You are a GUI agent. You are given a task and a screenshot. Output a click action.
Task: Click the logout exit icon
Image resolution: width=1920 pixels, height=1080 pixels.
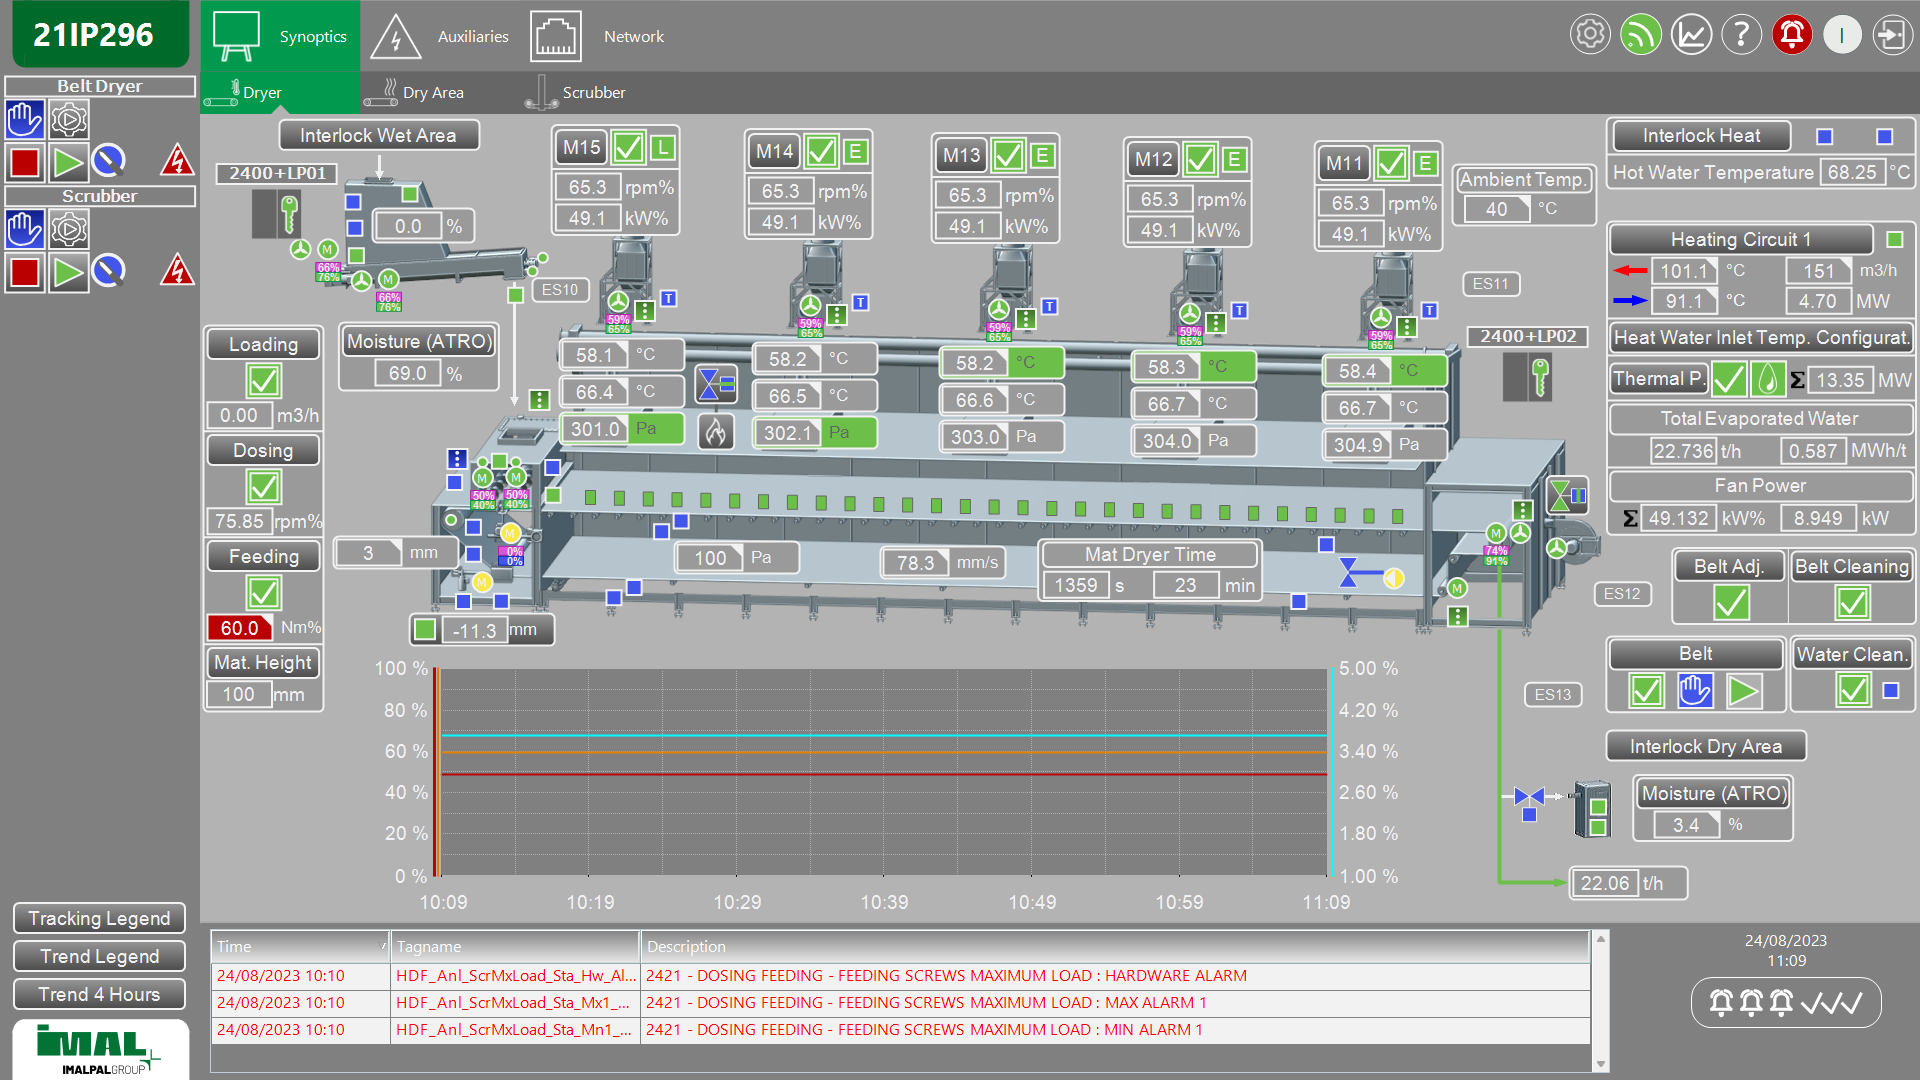pyautogui.click(x=1892, y=35)
